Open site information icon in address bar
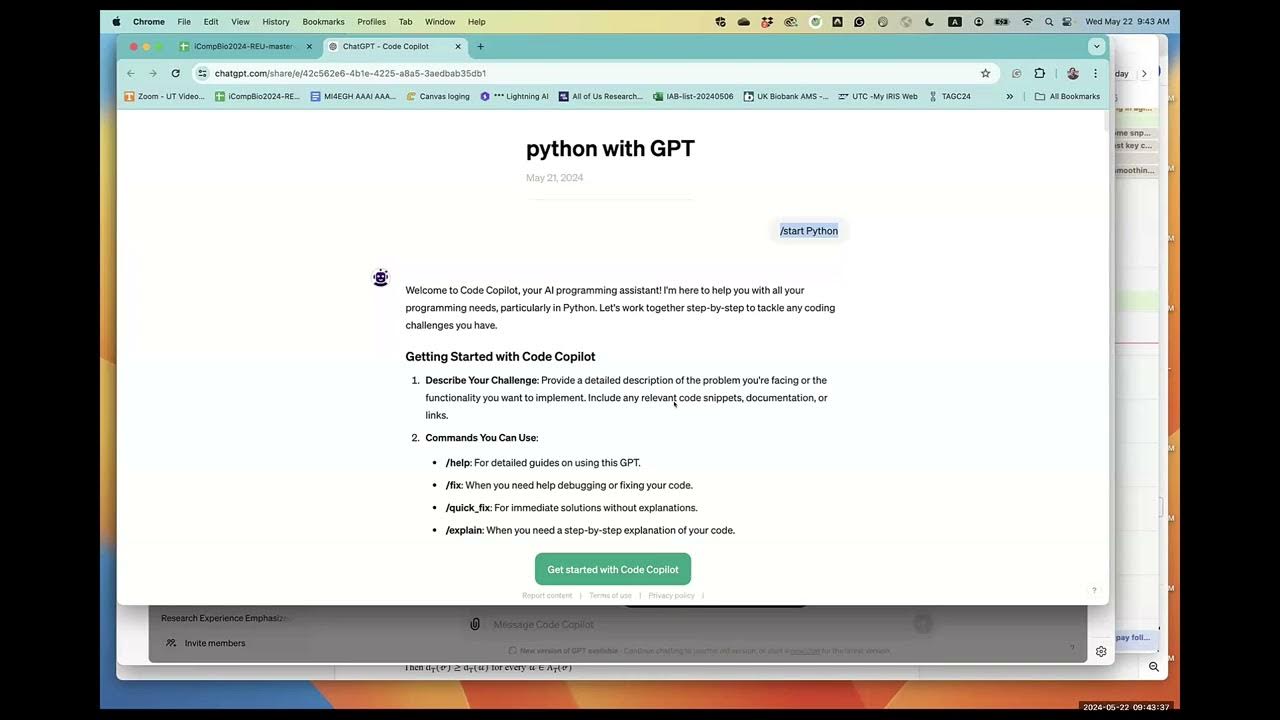The image size is (1280, 720). point(203,73)
